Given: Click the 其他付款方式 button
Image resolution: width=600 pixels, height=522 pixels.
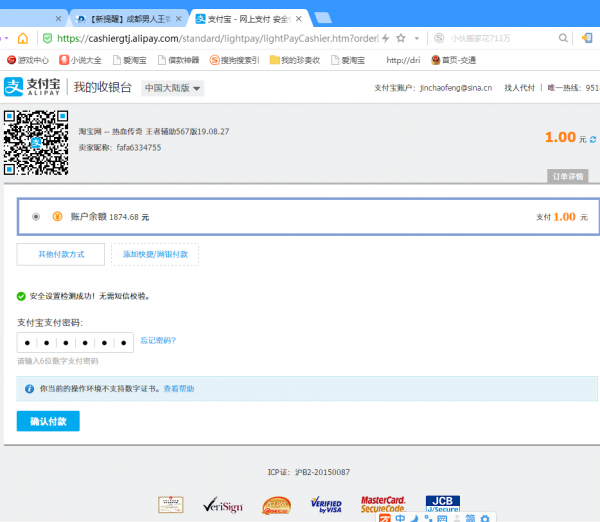Looking at the screenshot, I should 60,254.
